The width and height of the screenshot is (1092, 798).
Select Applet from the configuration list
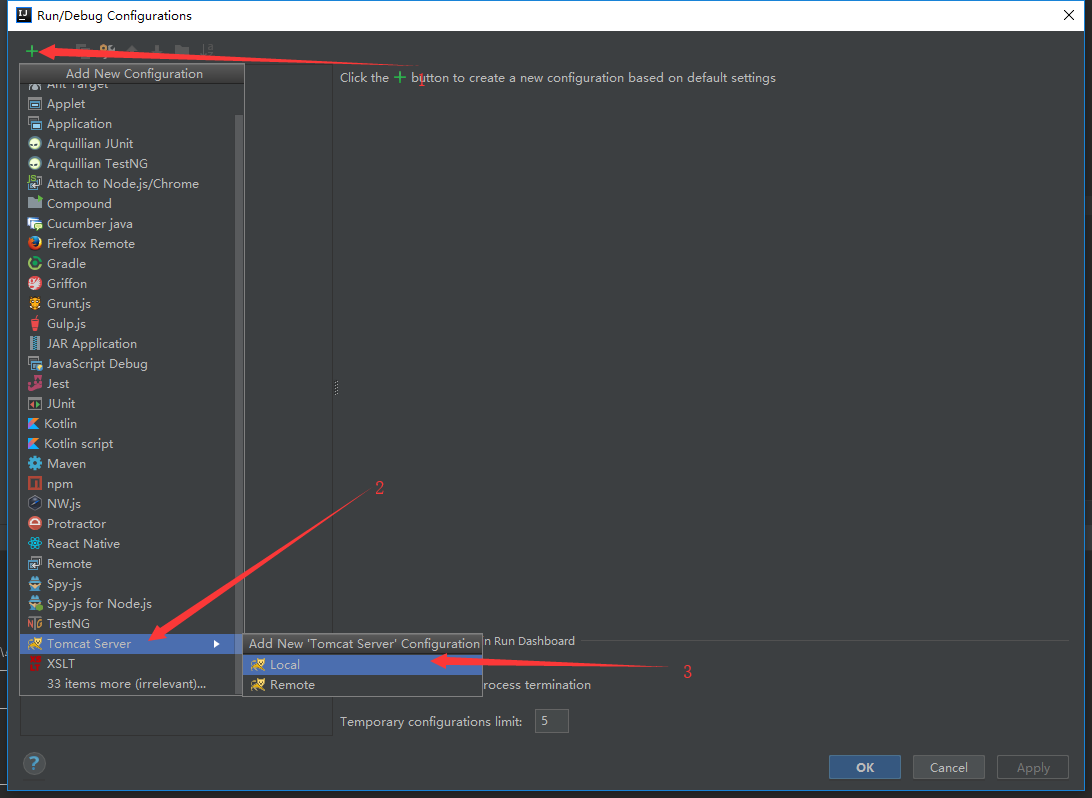tap(132, 104)
